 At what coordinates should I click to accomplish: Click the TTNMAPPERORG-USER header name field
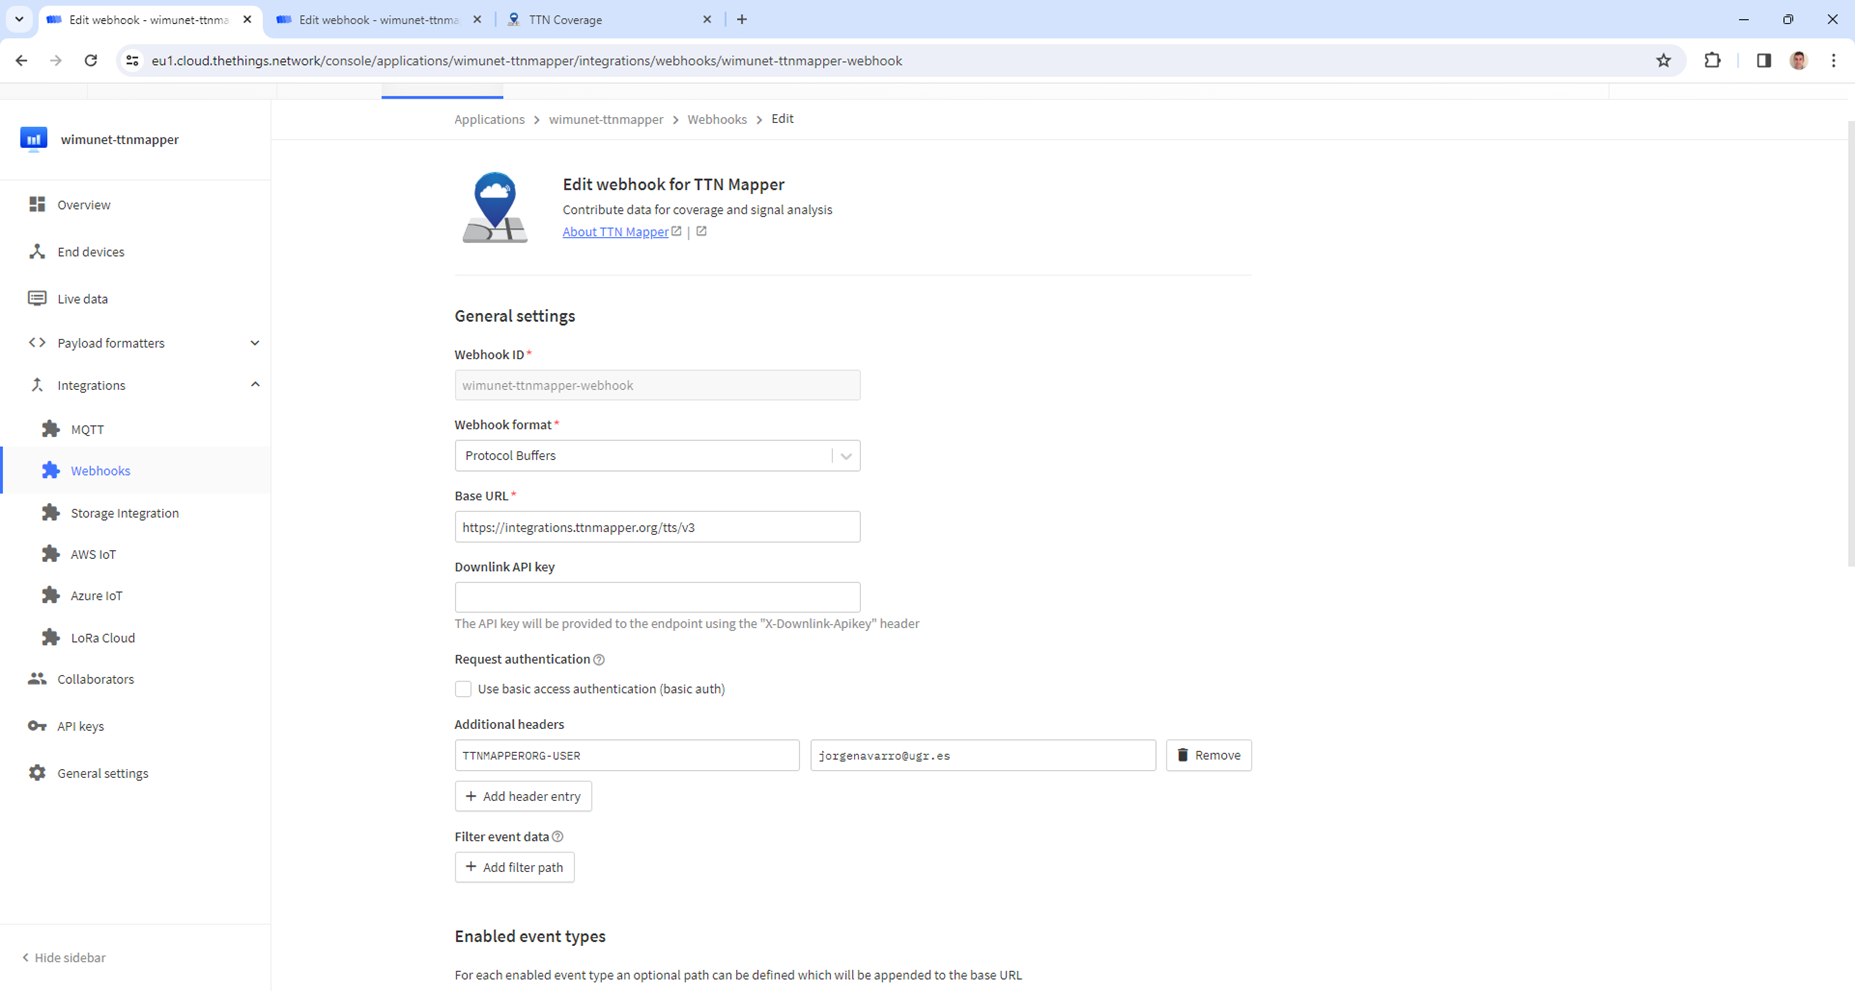tap(627, 755)
